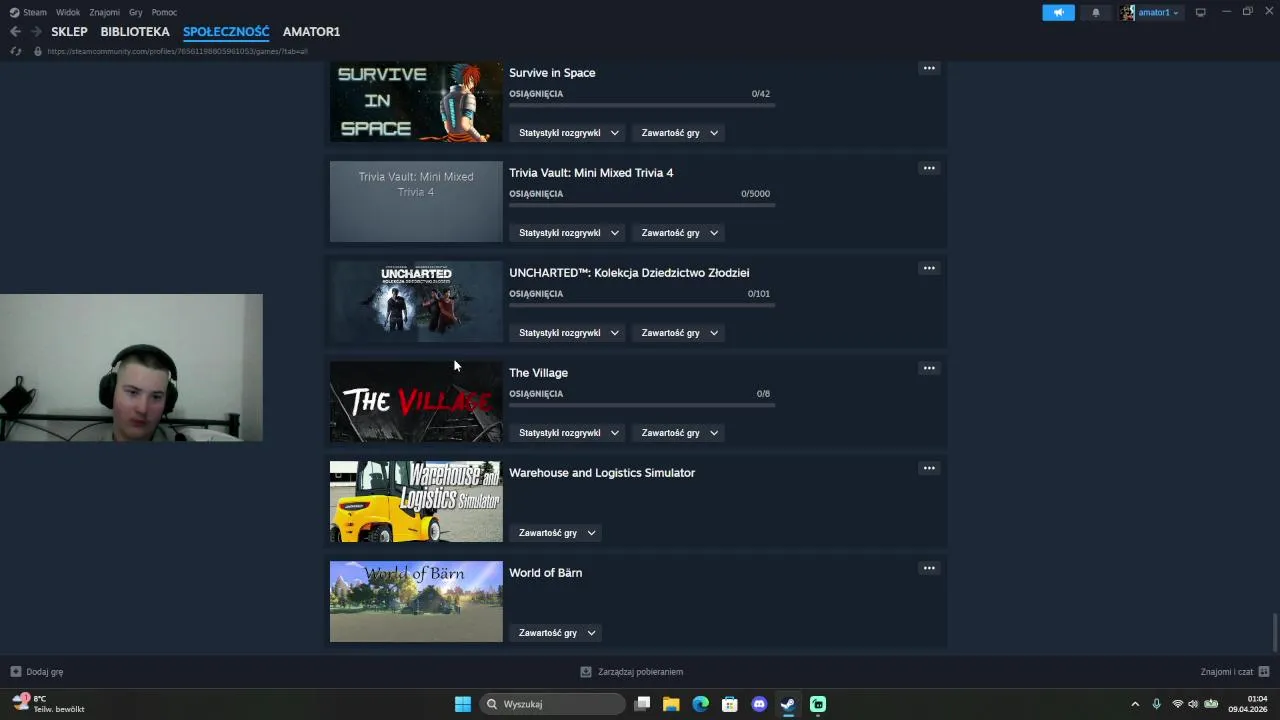
Task: Expand Statystyki rozgrywki for Survive in Space
Action: coord(568,133)
